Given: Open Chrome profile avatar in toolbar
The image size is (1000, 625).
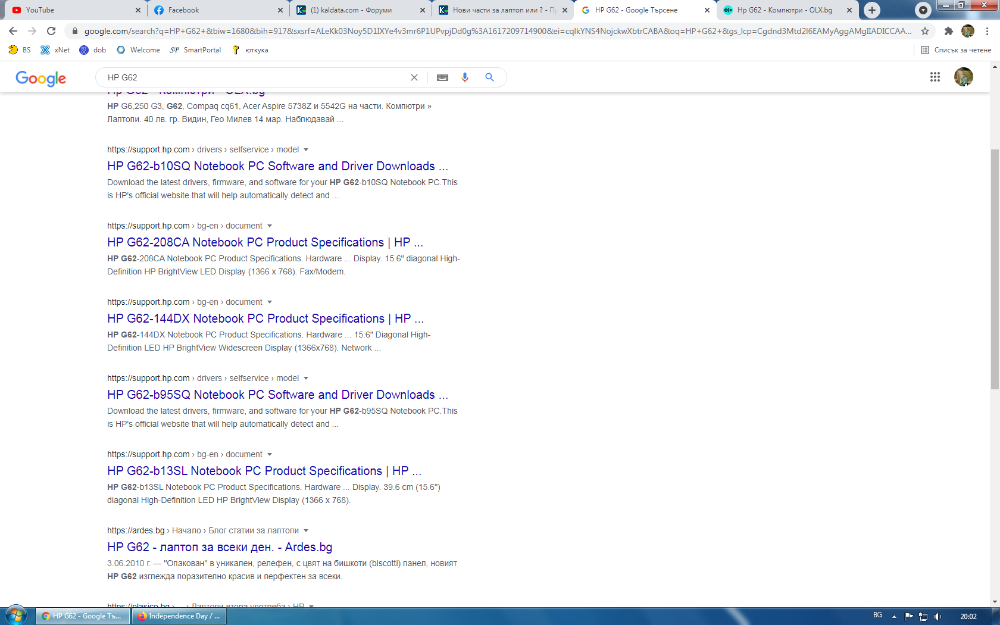Looking at the screenshot, I should pyautogui.click(x=967, y=31).
